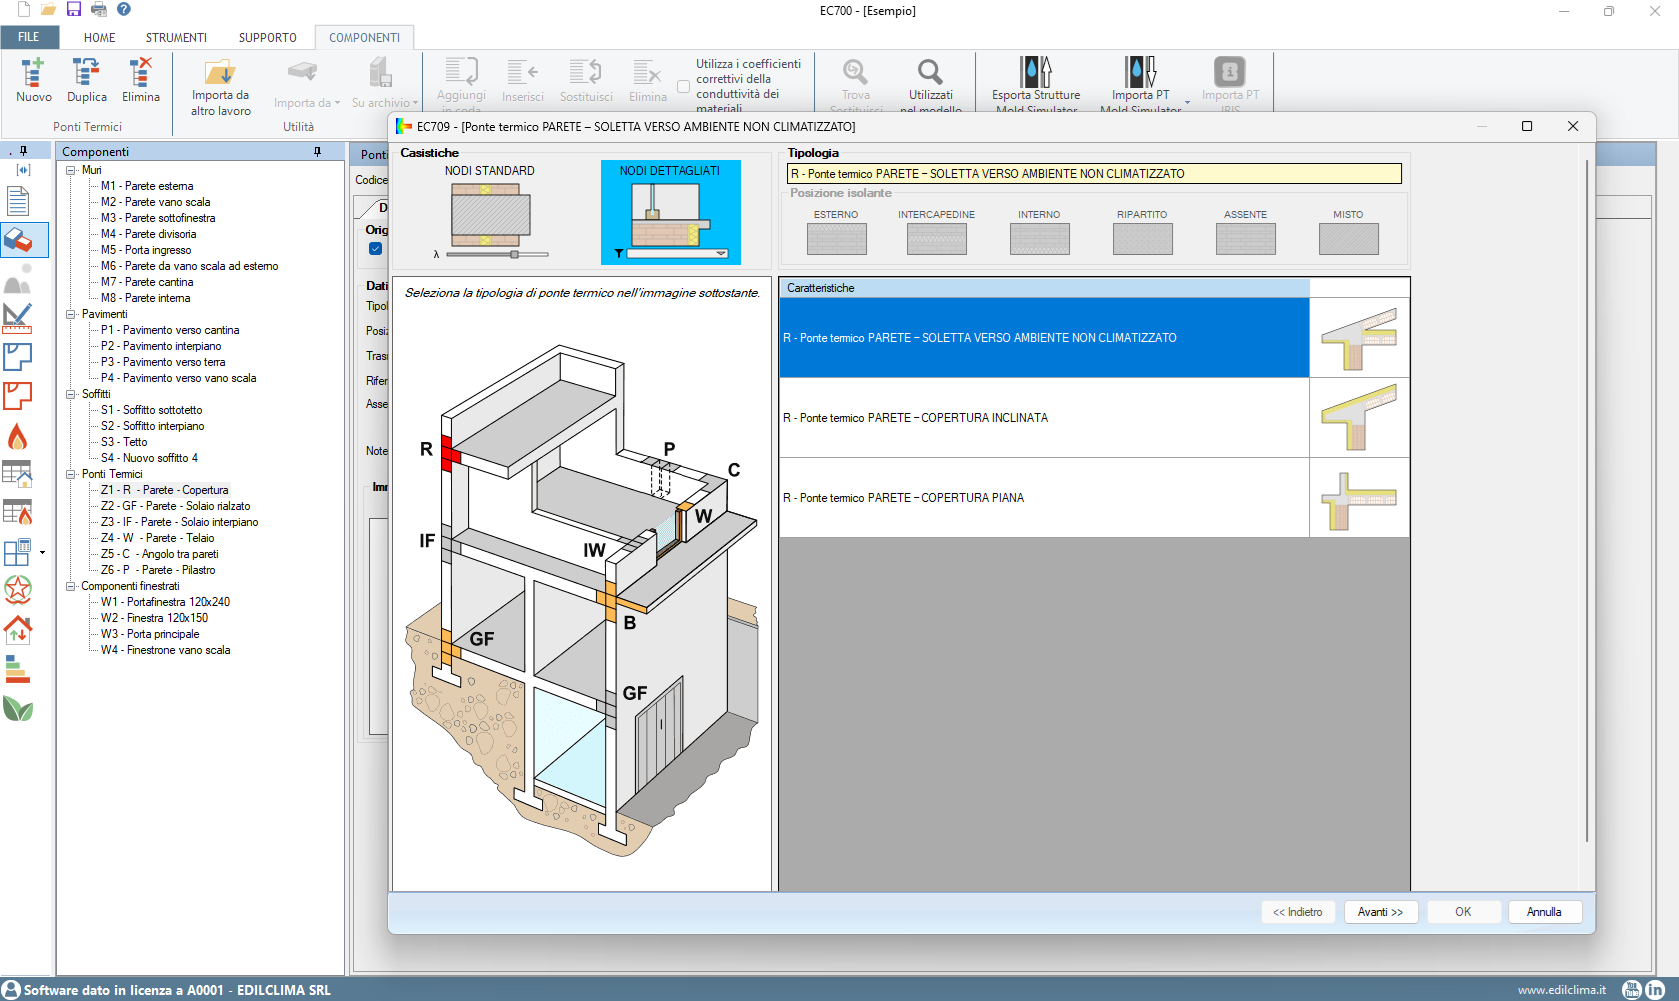Open dropdown under NODI DETTAGLIATI image
The width and height of the screenshot is (1679, 1001).
720,254
